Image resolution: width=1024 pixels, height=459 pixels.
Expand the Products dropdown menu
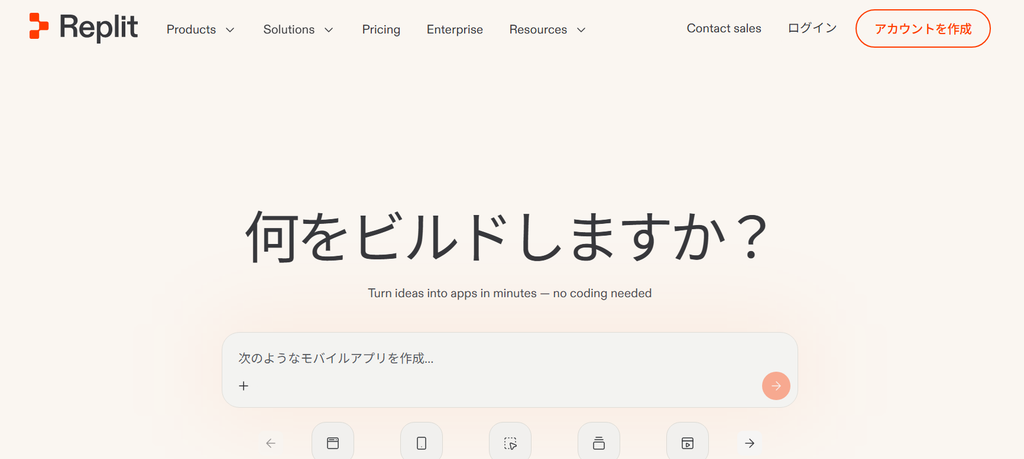200,29
